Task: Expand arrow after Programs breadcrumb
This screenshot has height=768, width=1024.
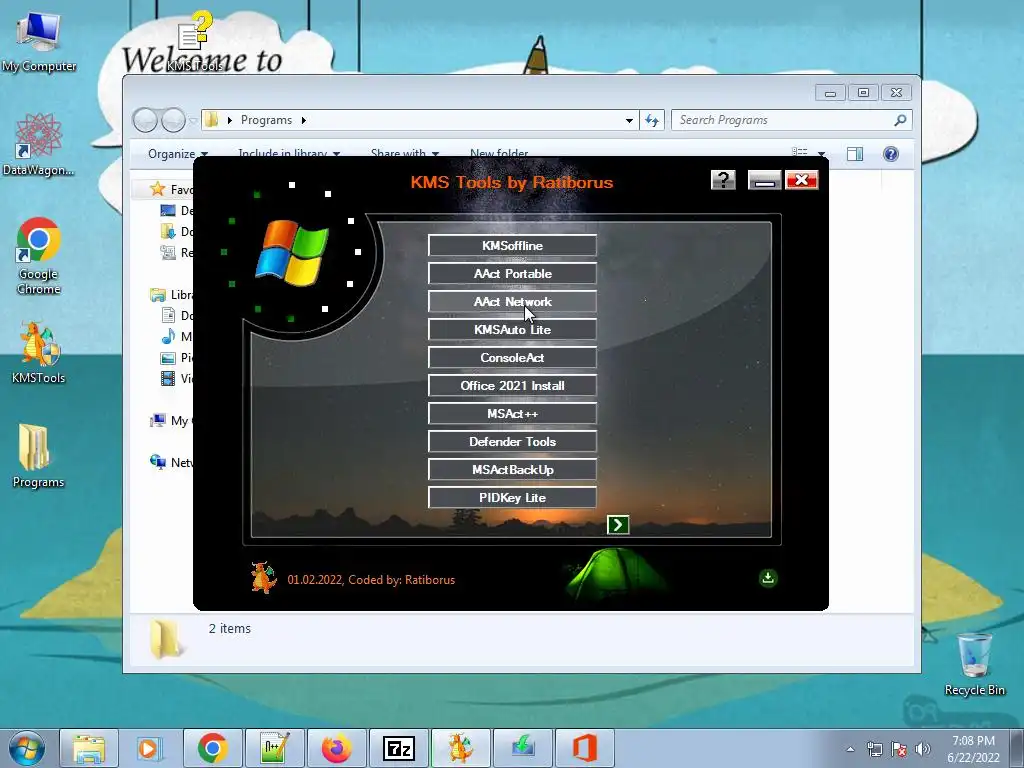Action: click(x=304, y=120)
